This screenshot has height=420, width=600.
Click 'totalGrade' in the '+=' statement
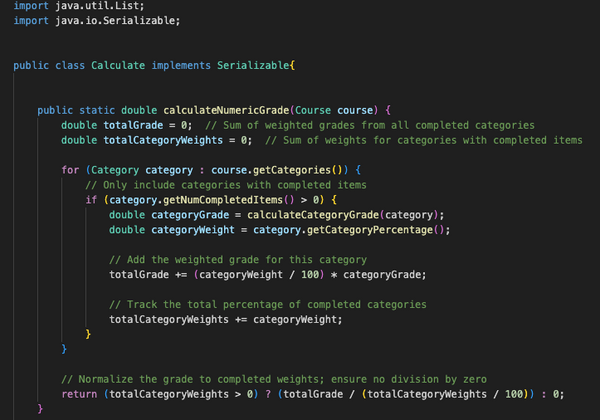(x=139, y=274)
